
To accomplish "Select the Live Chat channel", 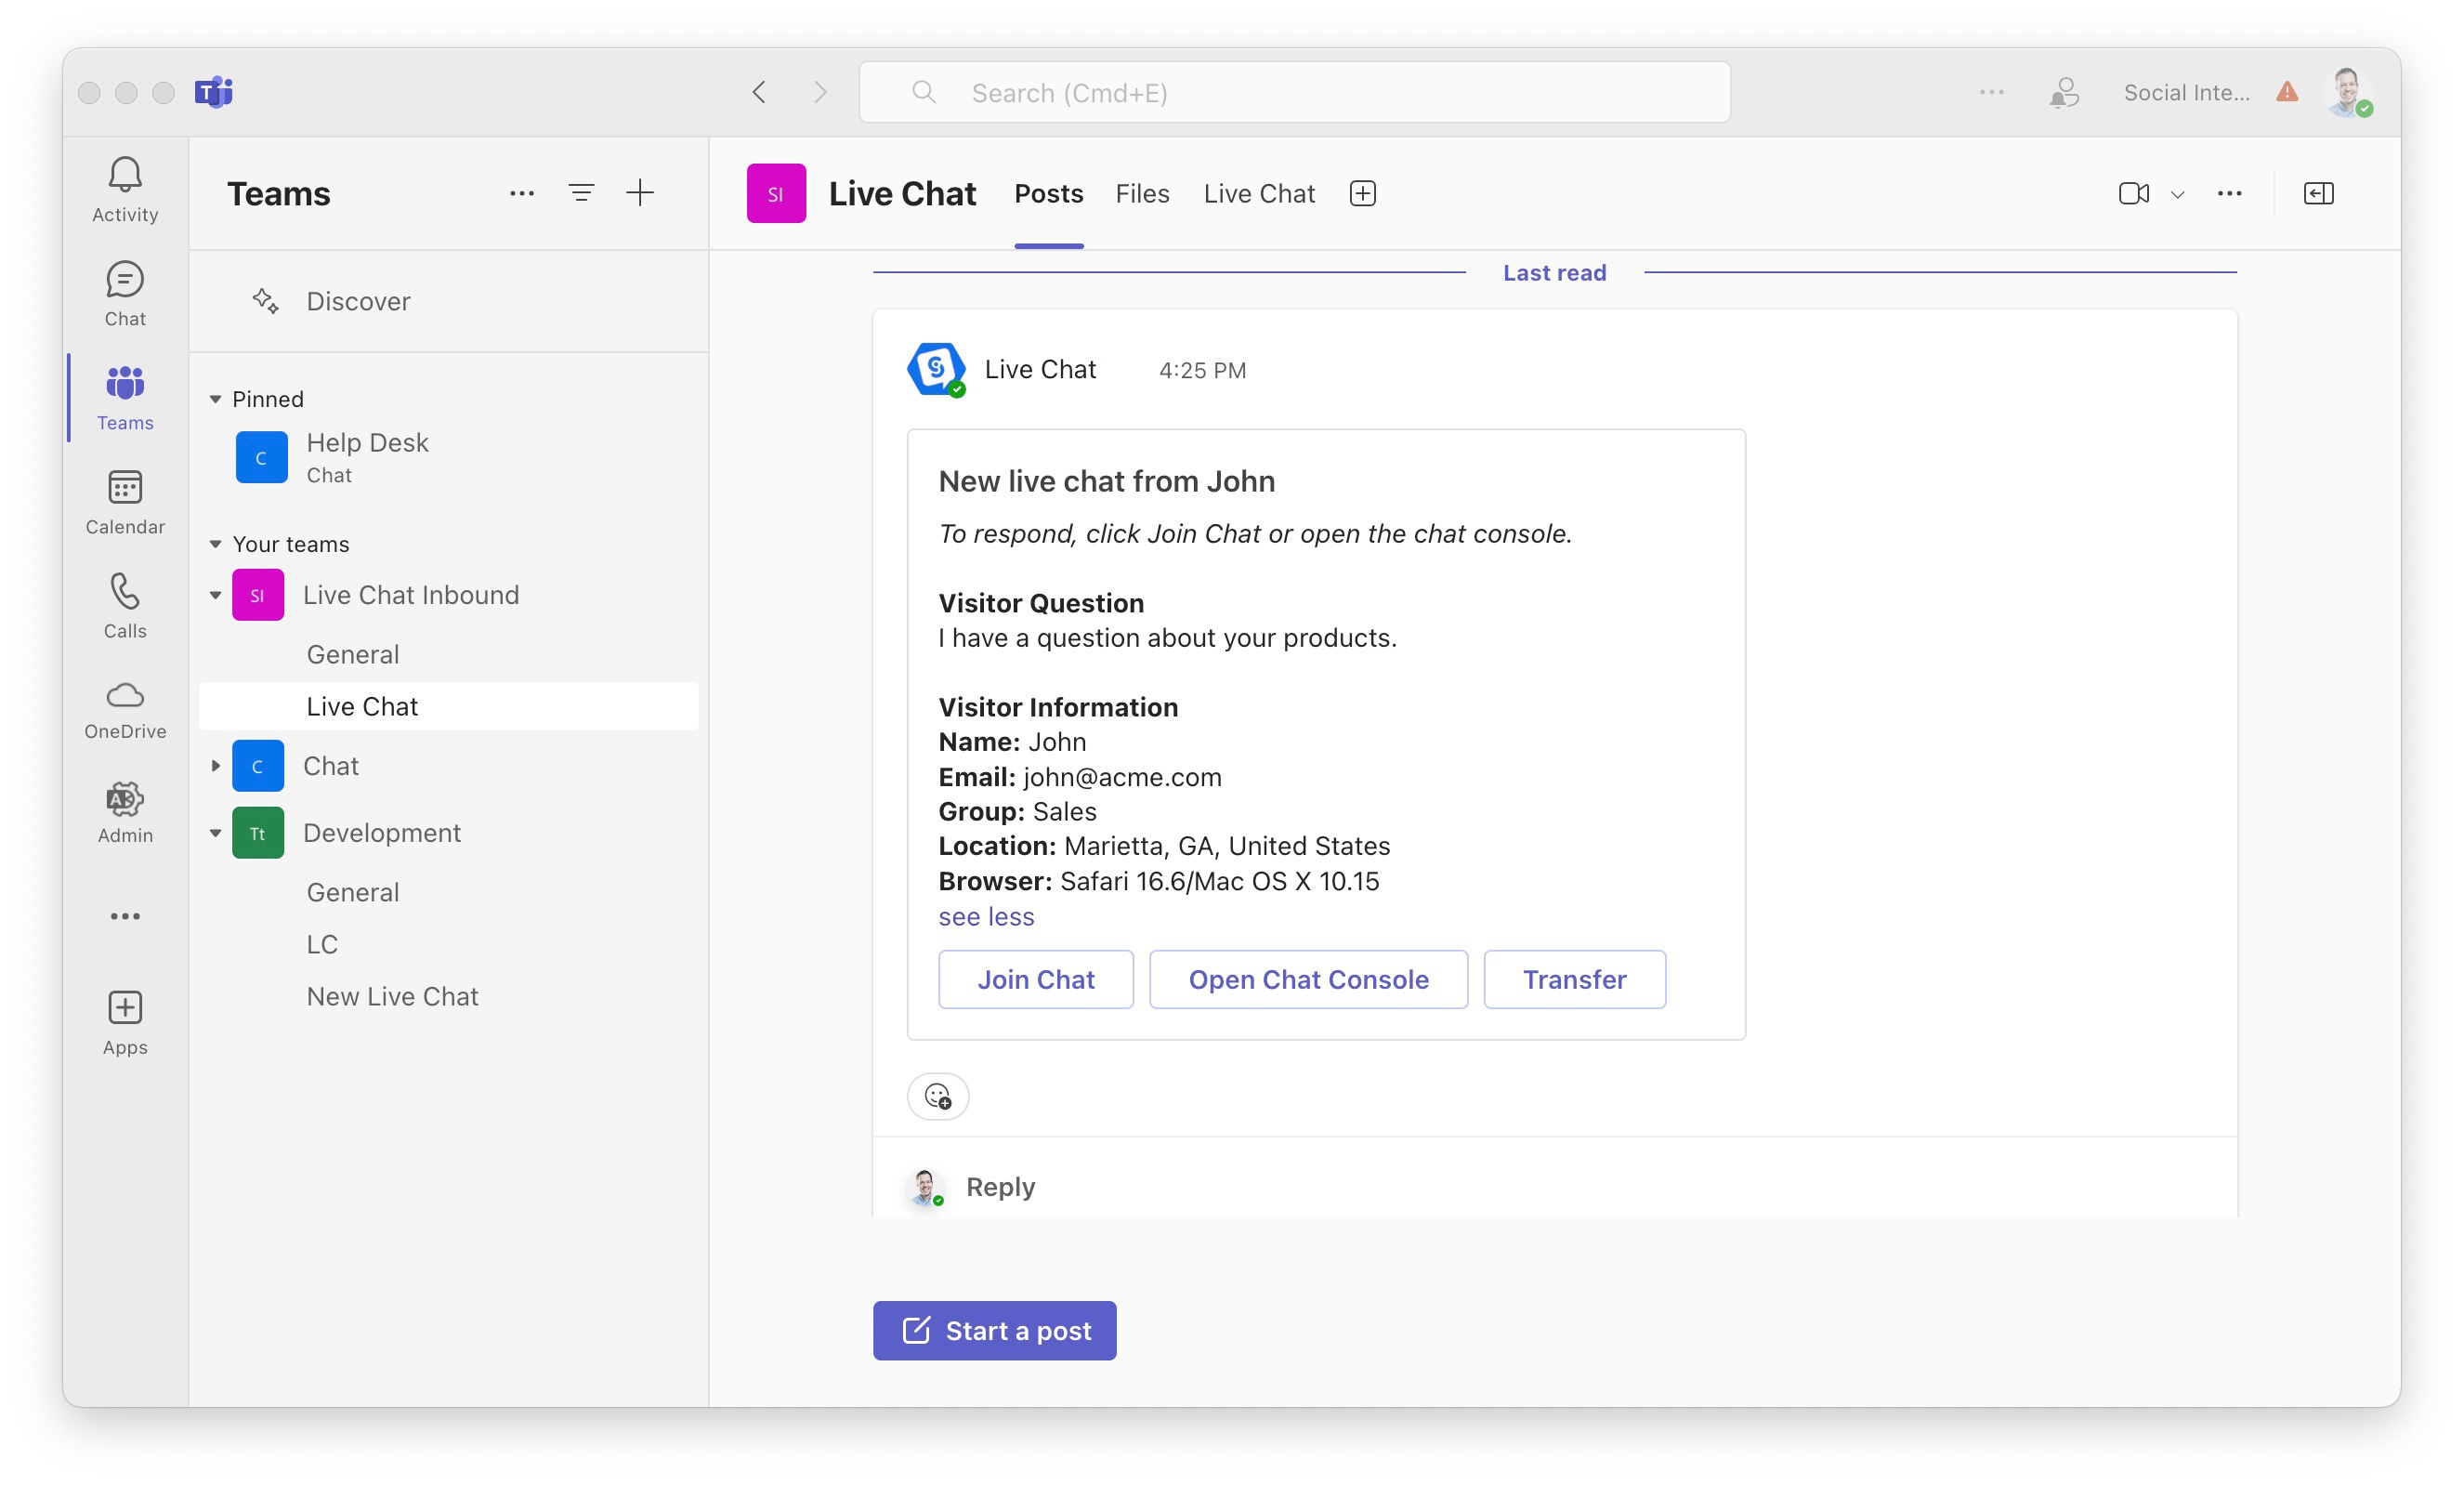I will pos(448,706).
